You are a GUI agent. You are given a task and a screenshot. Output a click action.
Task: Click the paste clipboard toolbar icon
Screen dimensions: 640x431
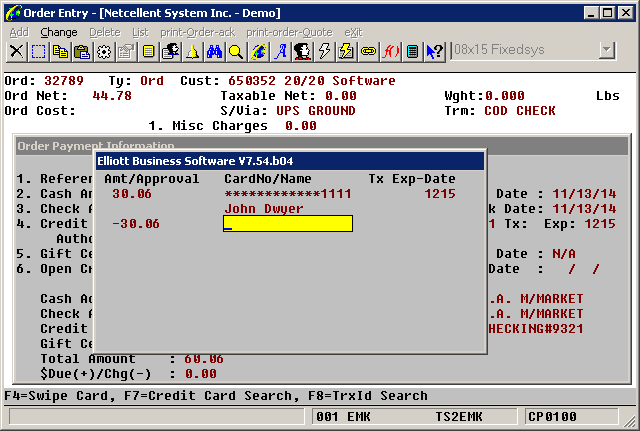click(82, 51)
